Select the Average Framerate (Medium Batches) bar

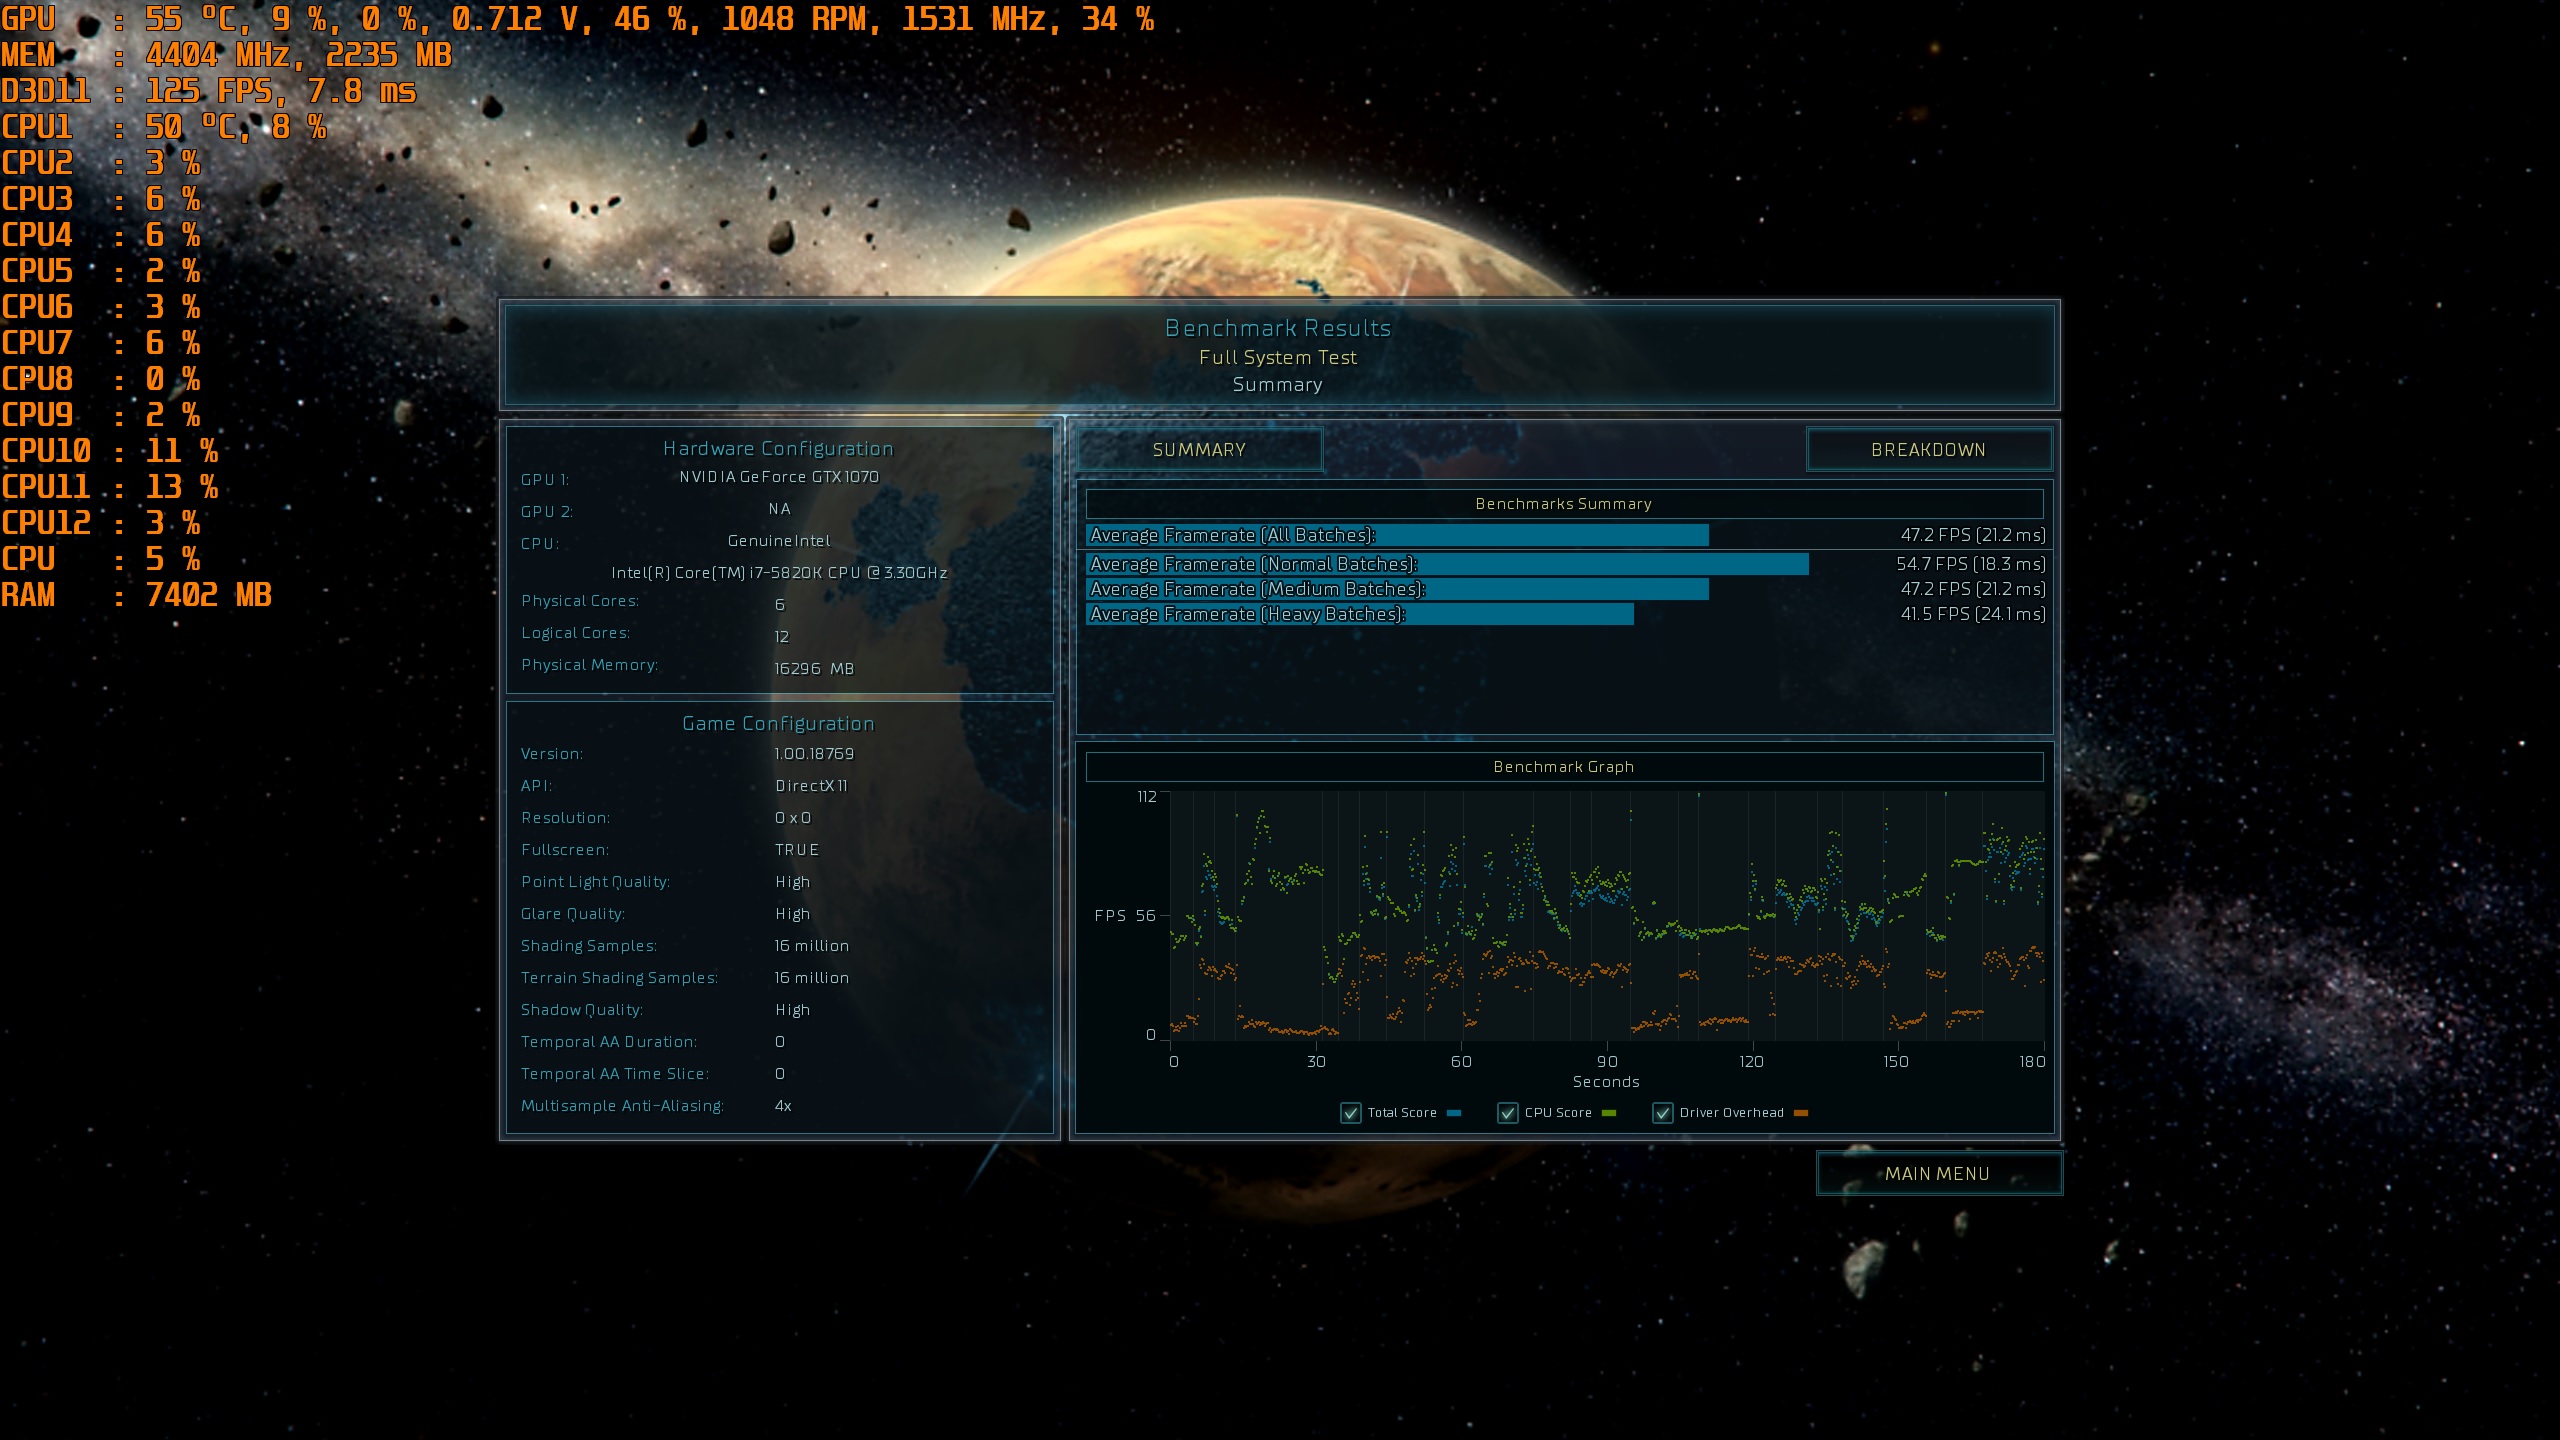tap(1398, 589)
